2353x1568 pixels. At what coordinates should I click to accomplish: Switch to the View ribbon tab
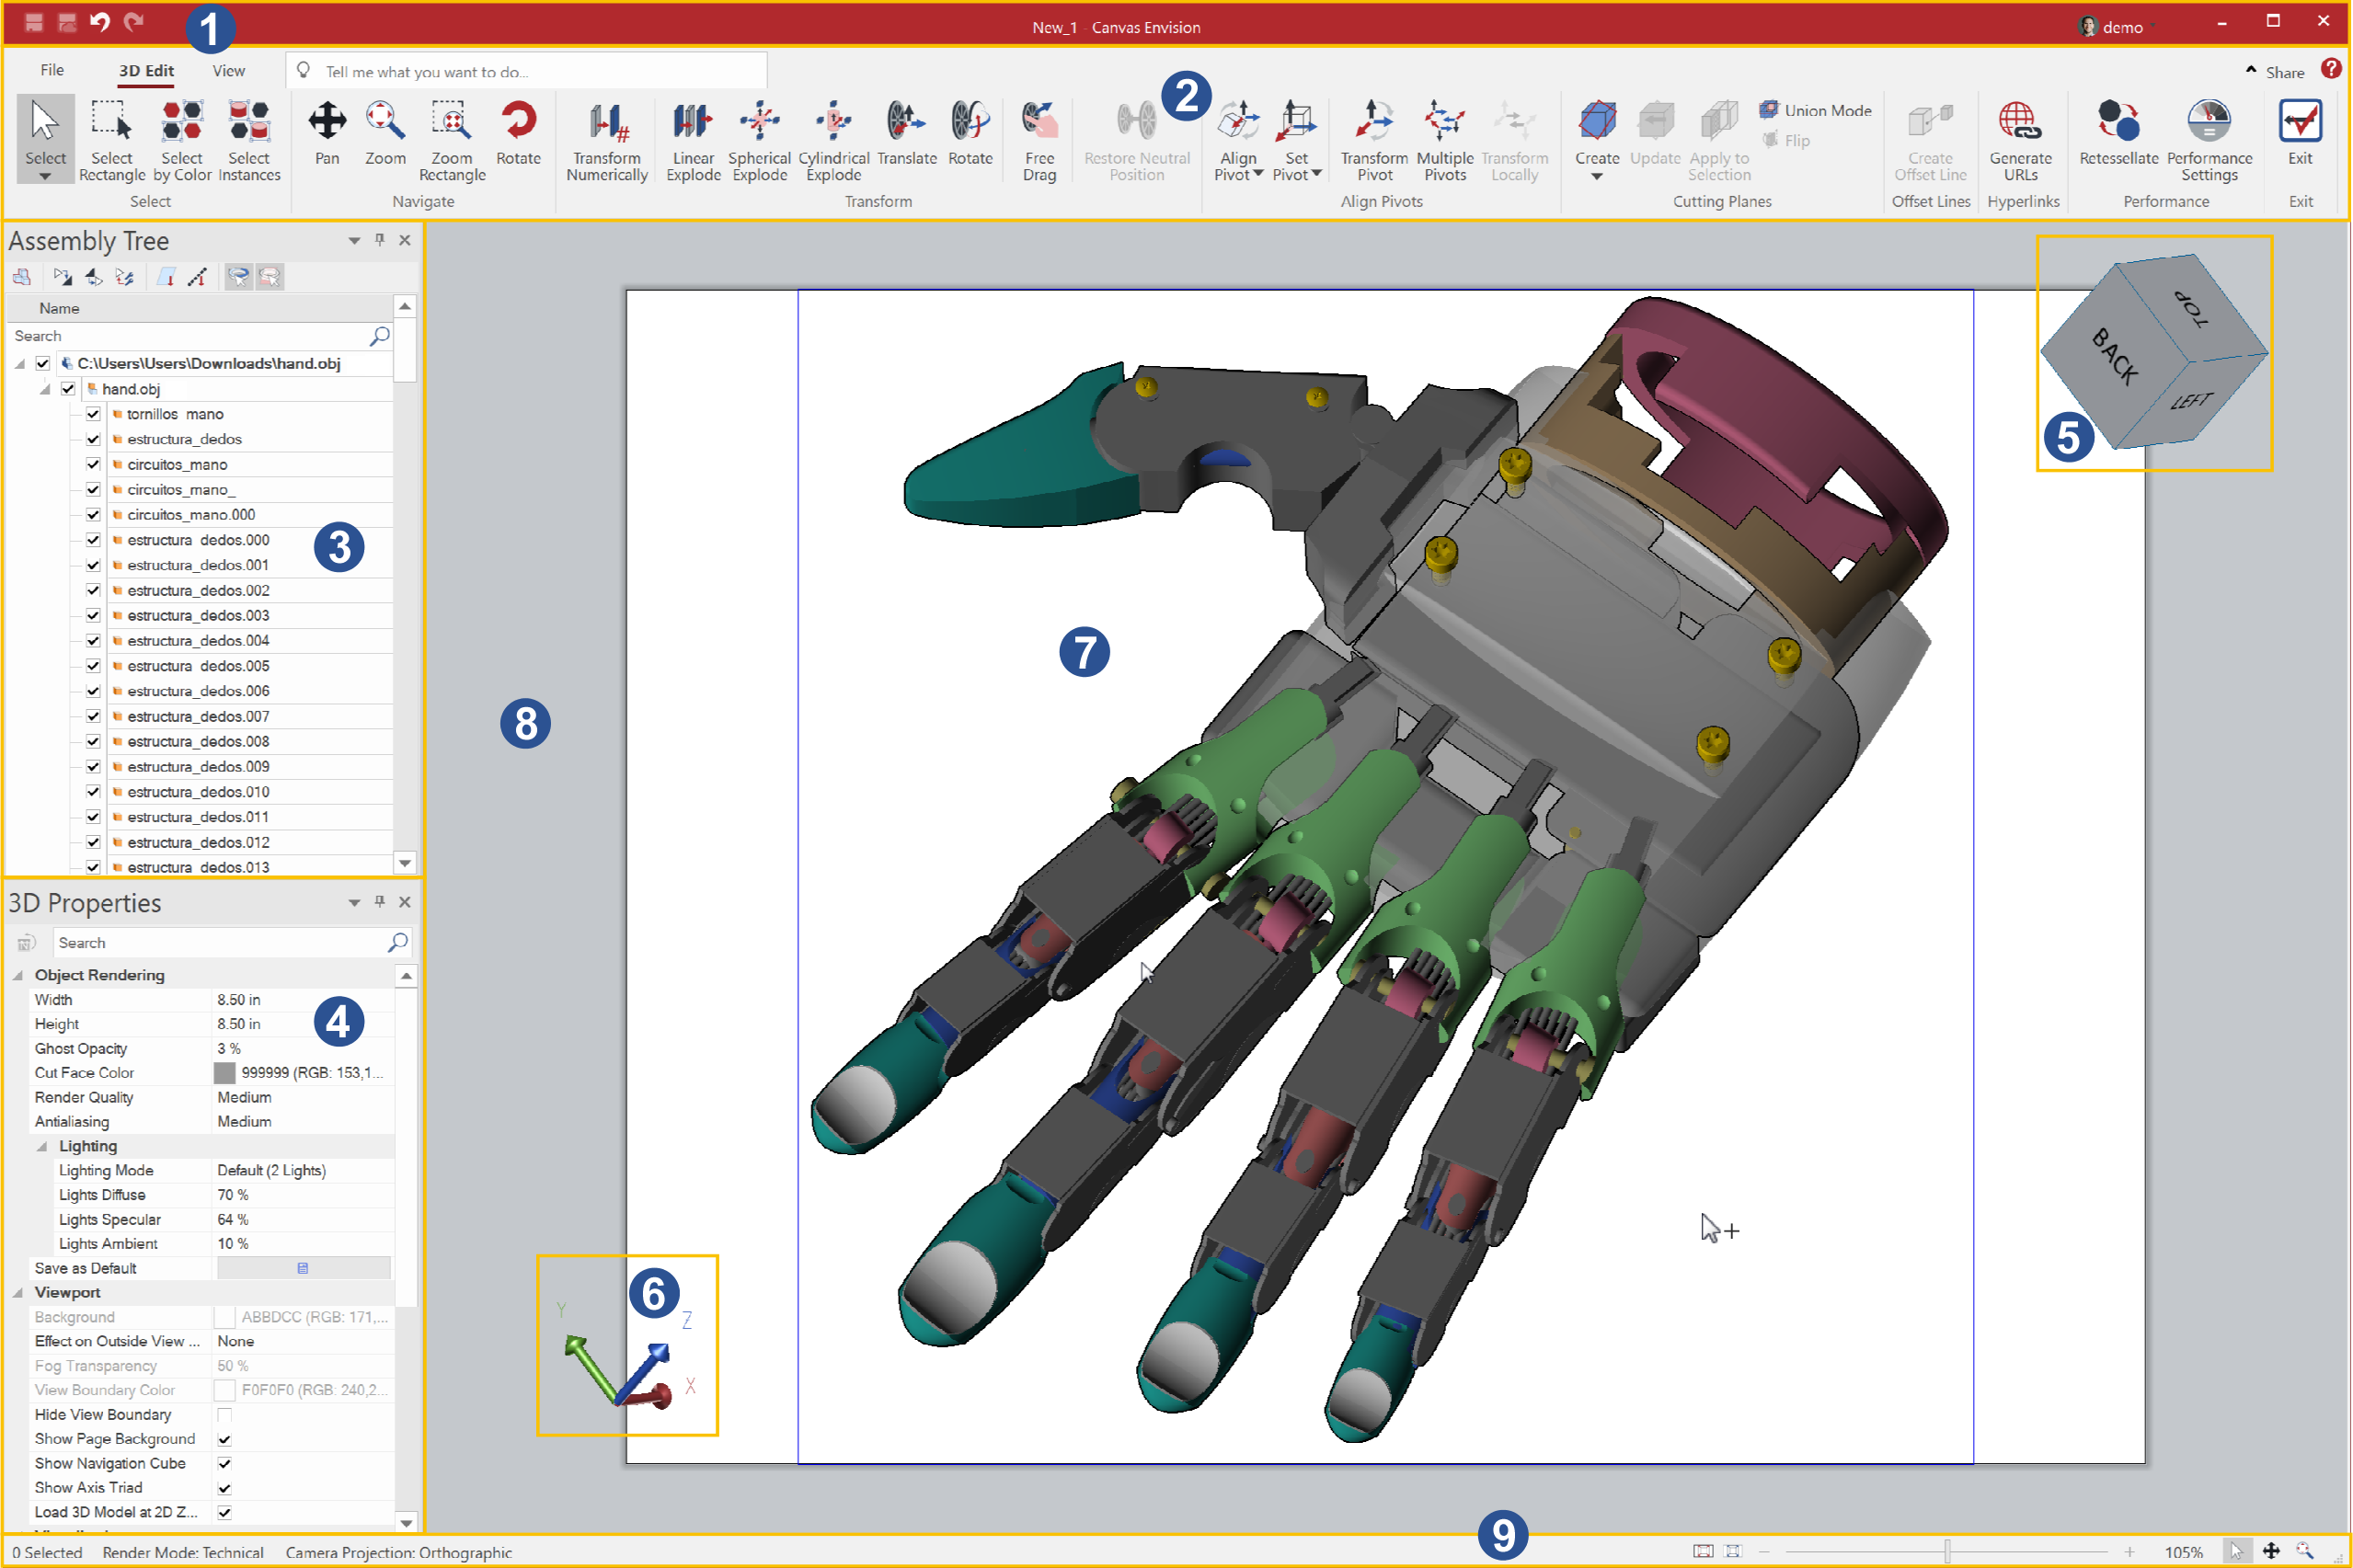pos(228,71)
